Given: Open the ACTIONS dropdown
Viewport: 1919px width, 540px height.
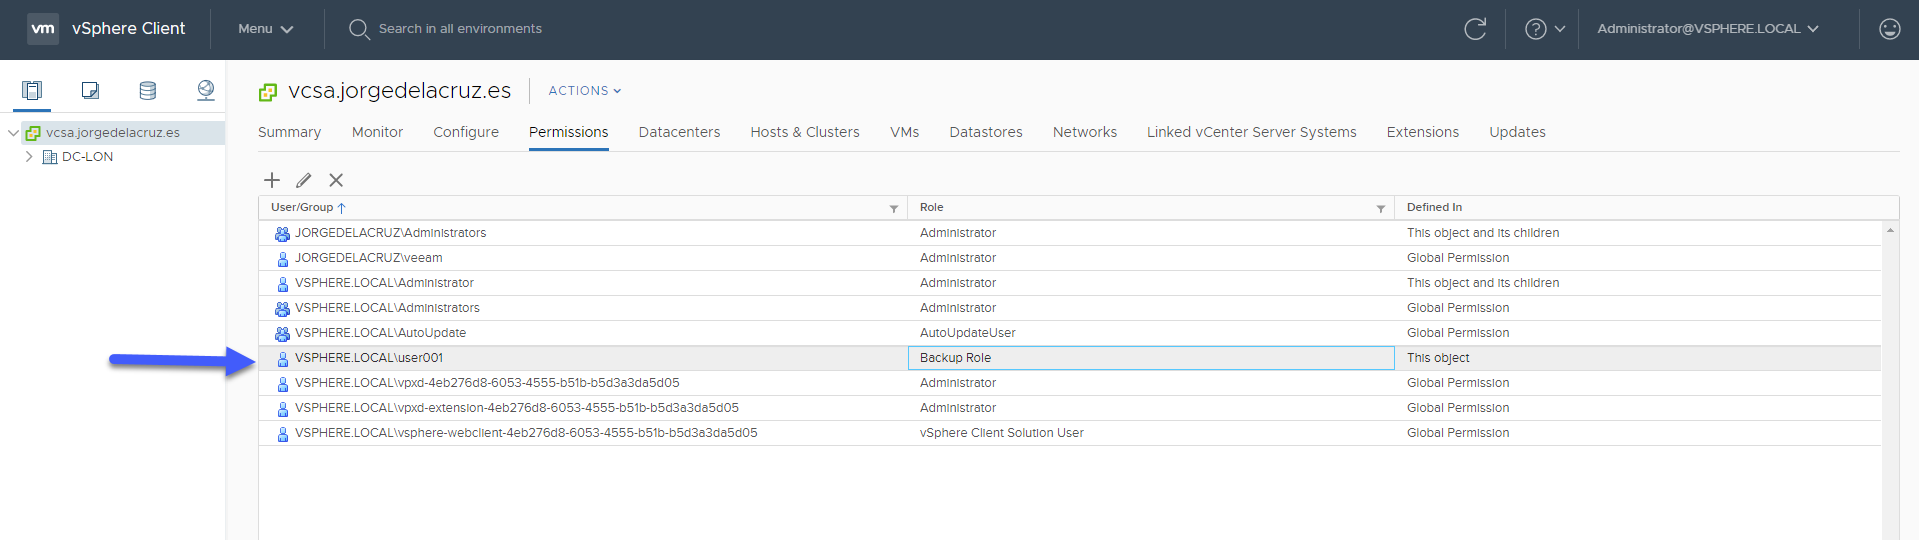Looking at the screenshot, I should point(585,91).
